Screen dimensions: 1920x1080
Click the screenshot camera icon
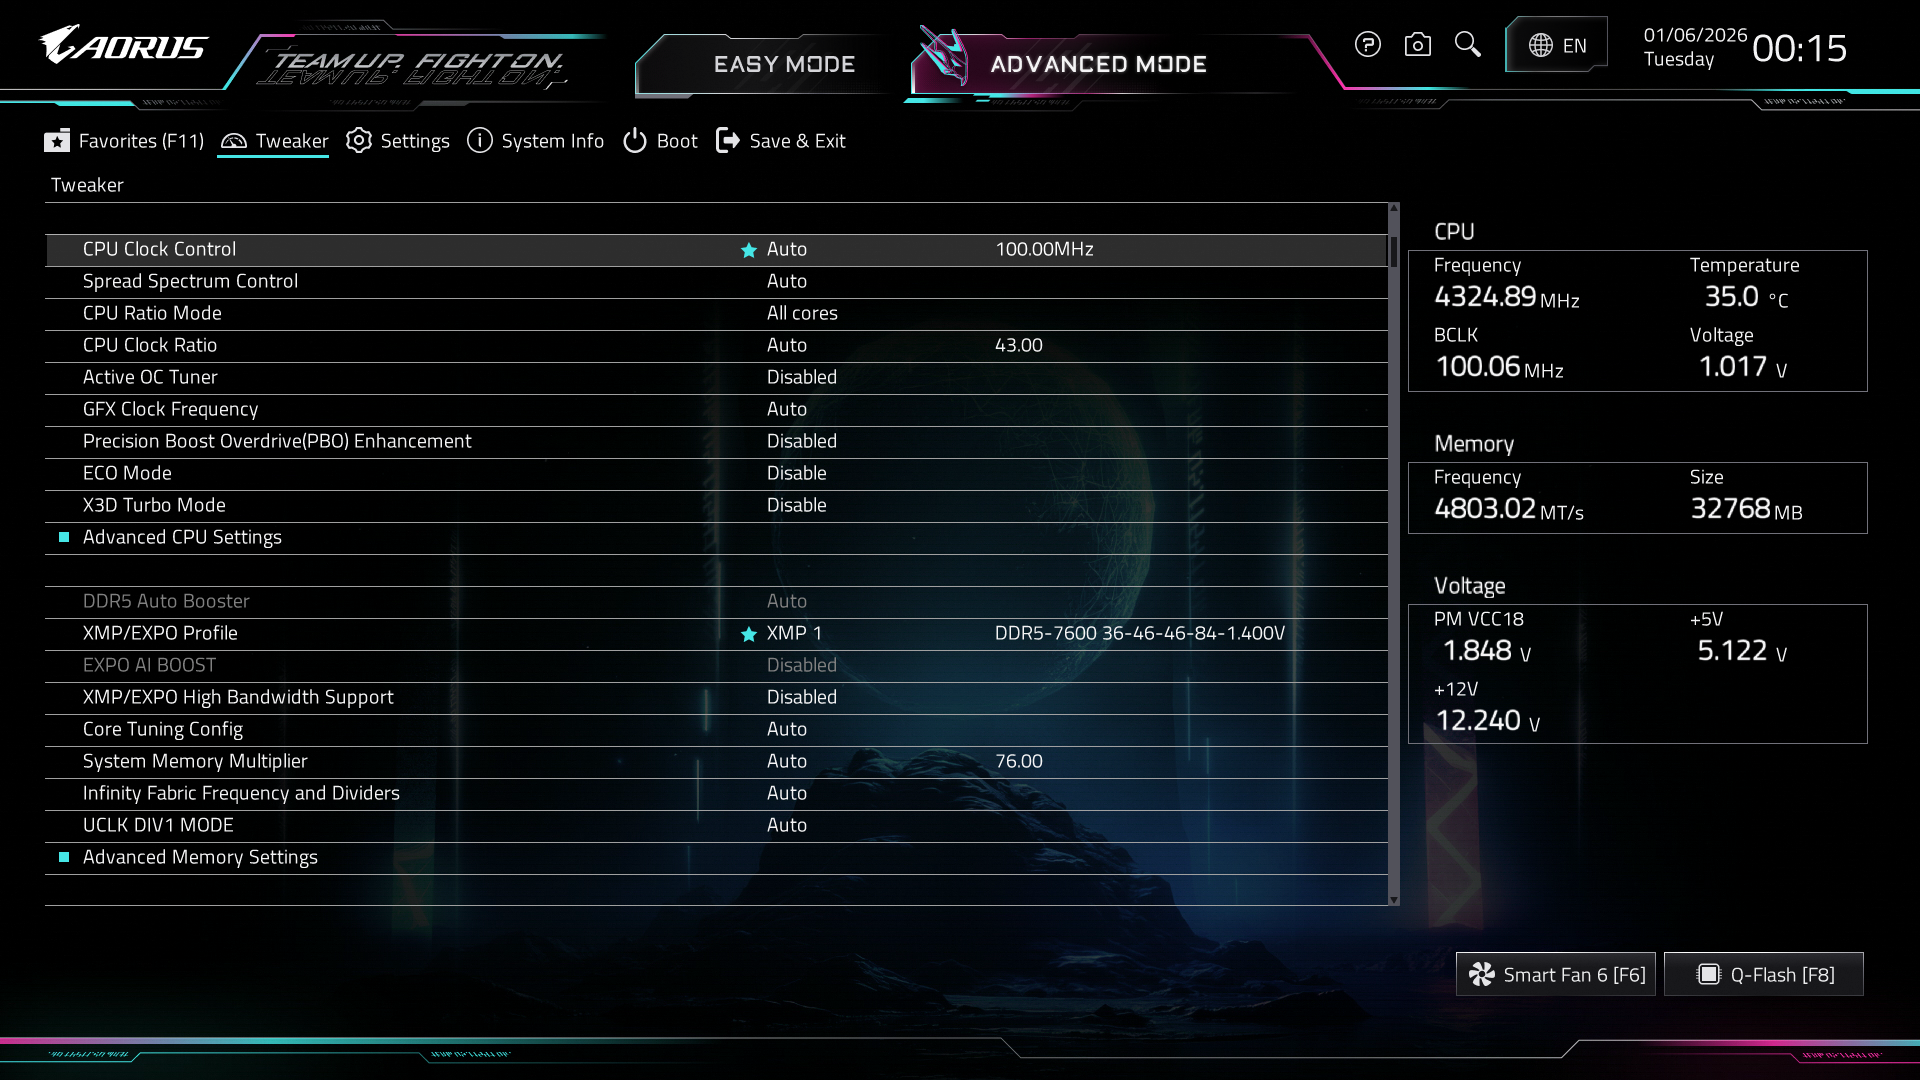point(1417,45)
